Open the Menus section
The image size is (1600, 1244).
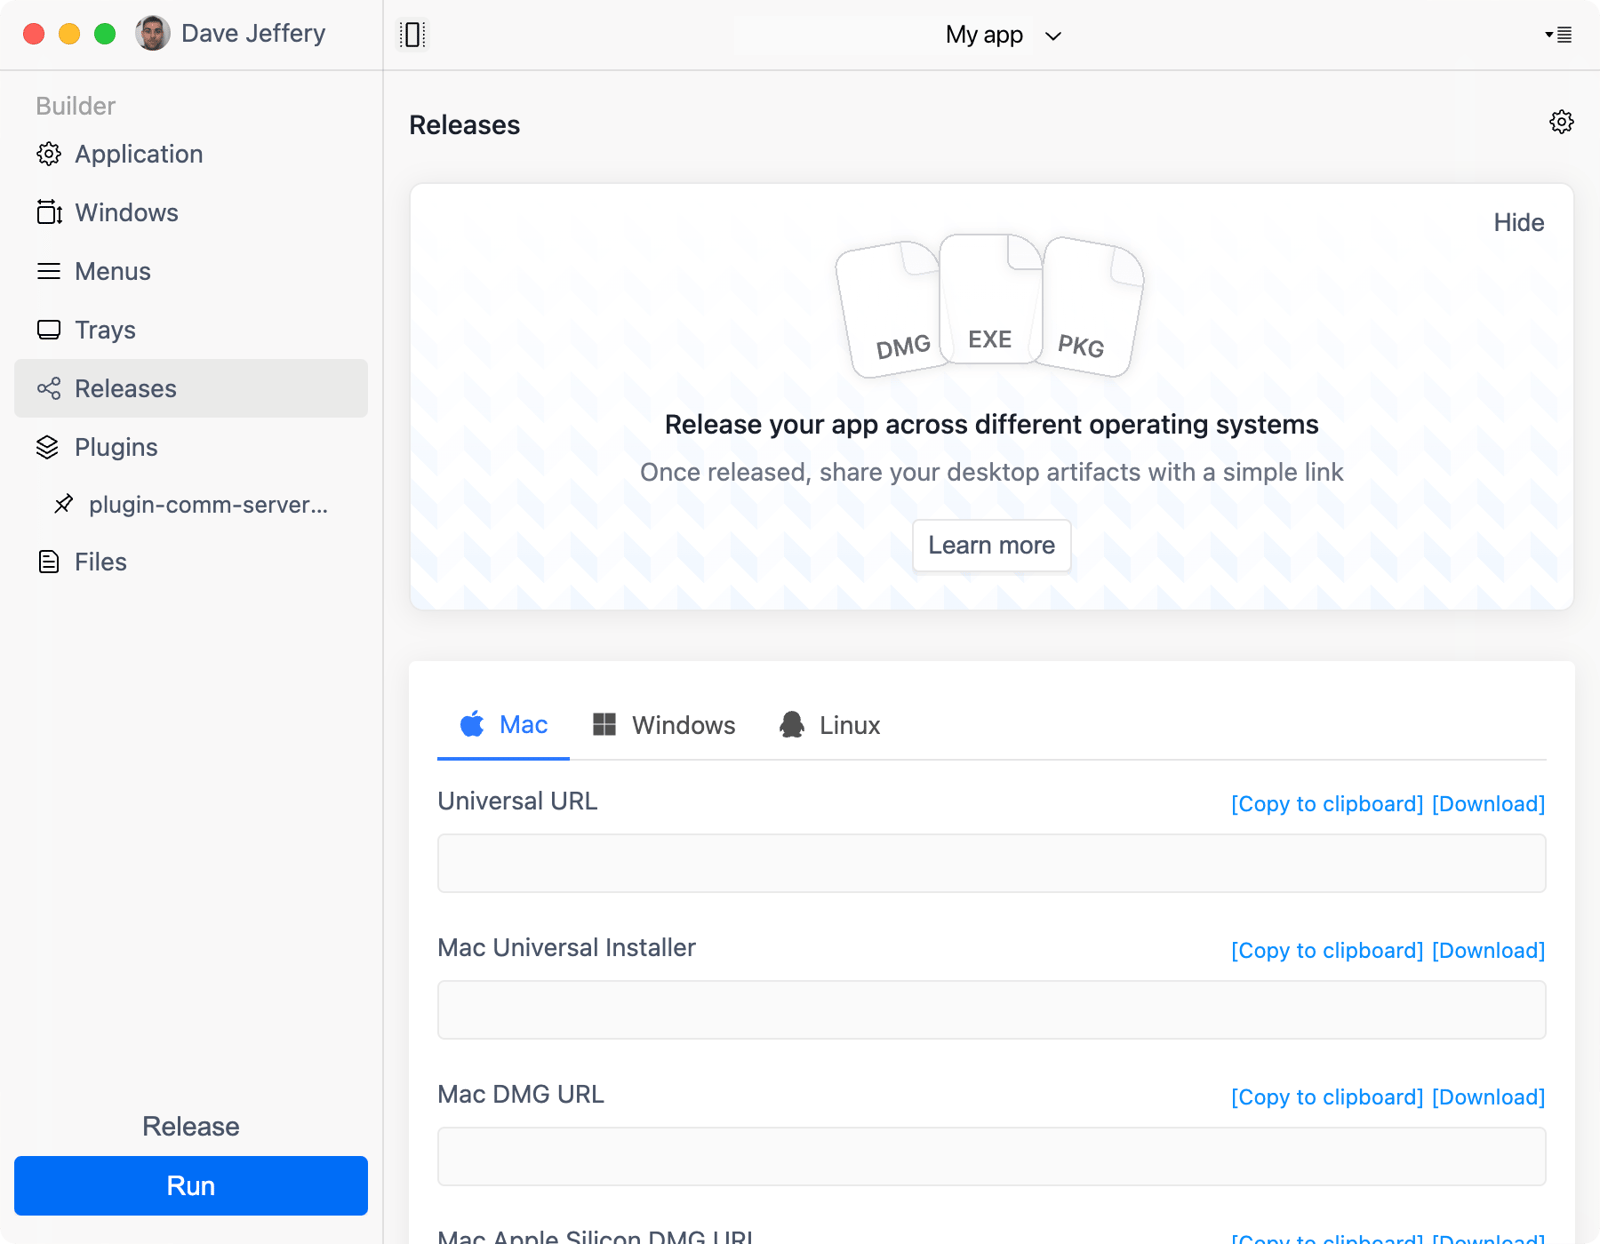pyautogui.click(x=112, y=271)
